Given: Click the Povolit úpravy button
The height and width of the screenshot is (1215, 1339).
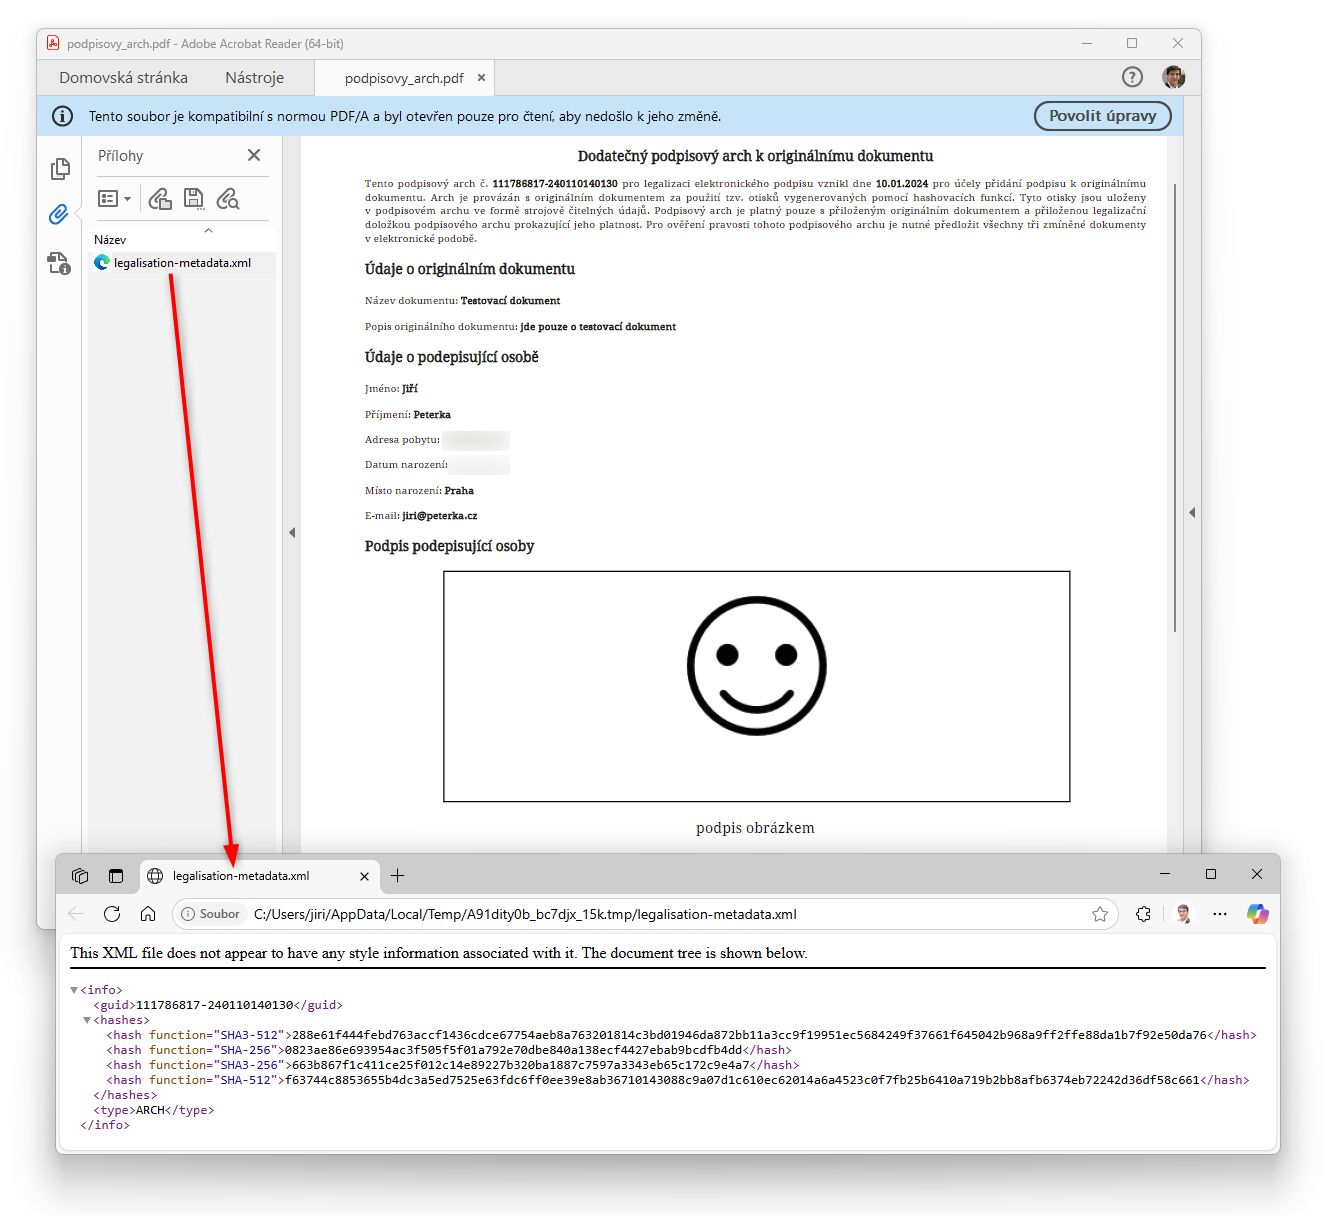Looking at the screenshot, I should point(1102,116).
